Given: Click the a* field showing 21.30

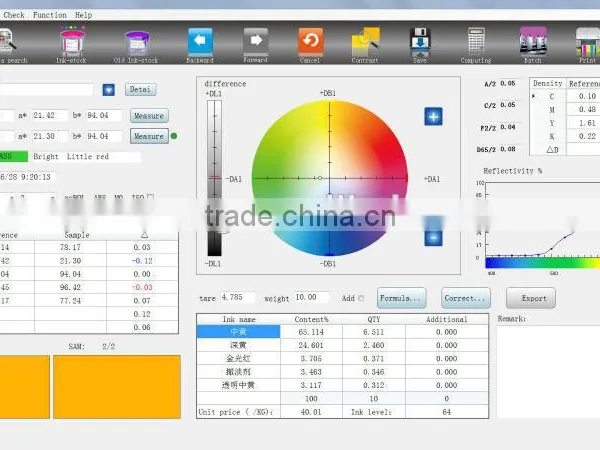Looking at the screenshot, I should coord(50,136).
